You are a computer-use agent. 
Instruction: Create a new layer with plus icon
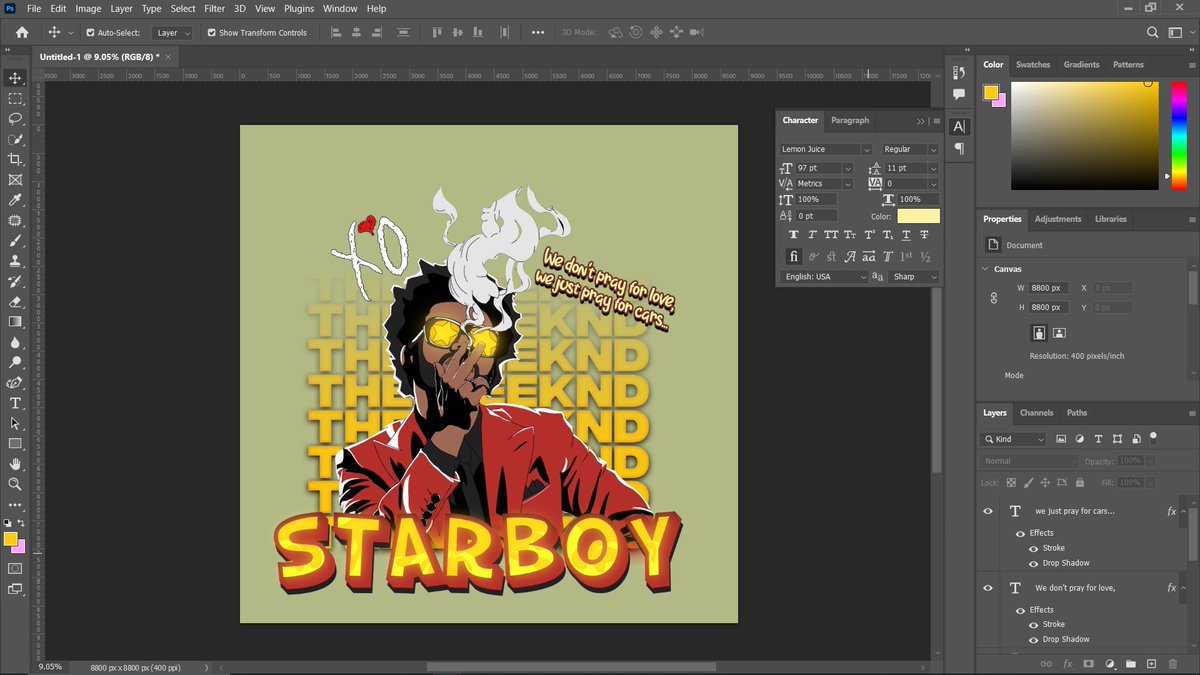pyautogui.click(x=1151, y=664)
